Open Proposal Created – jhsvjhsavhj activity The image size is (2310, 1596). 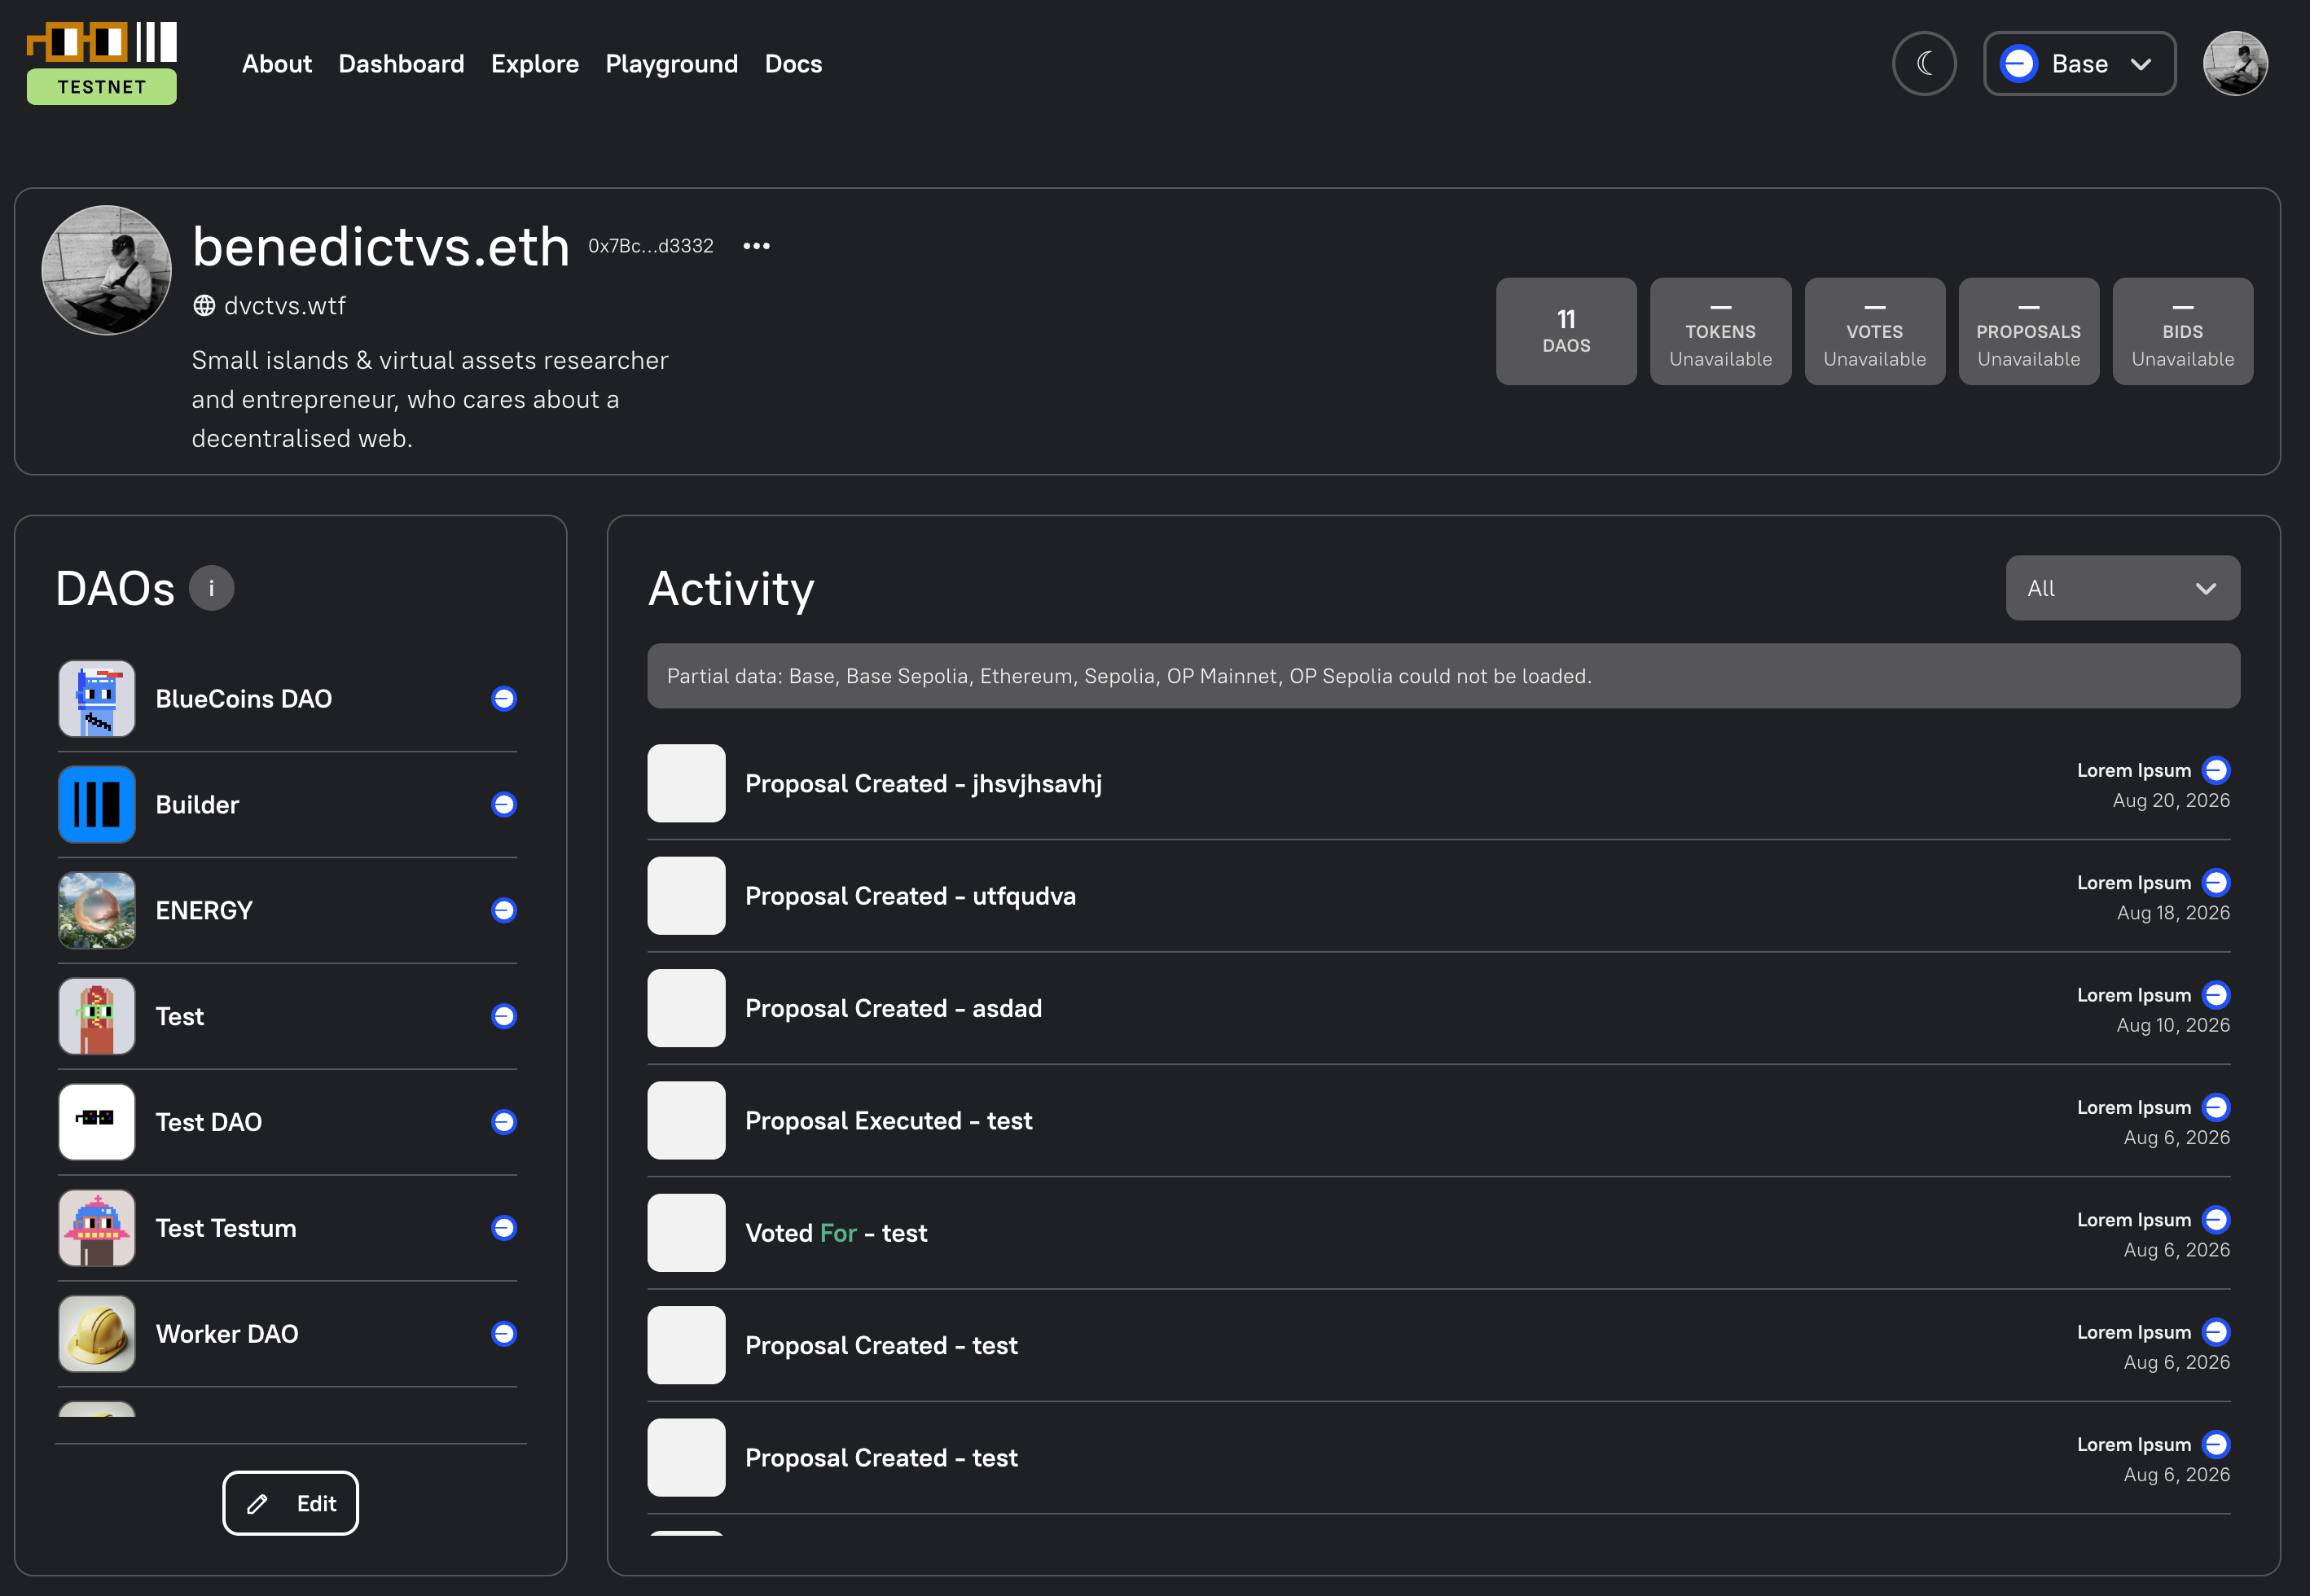pyautogui.click(x=1438, y=783)
